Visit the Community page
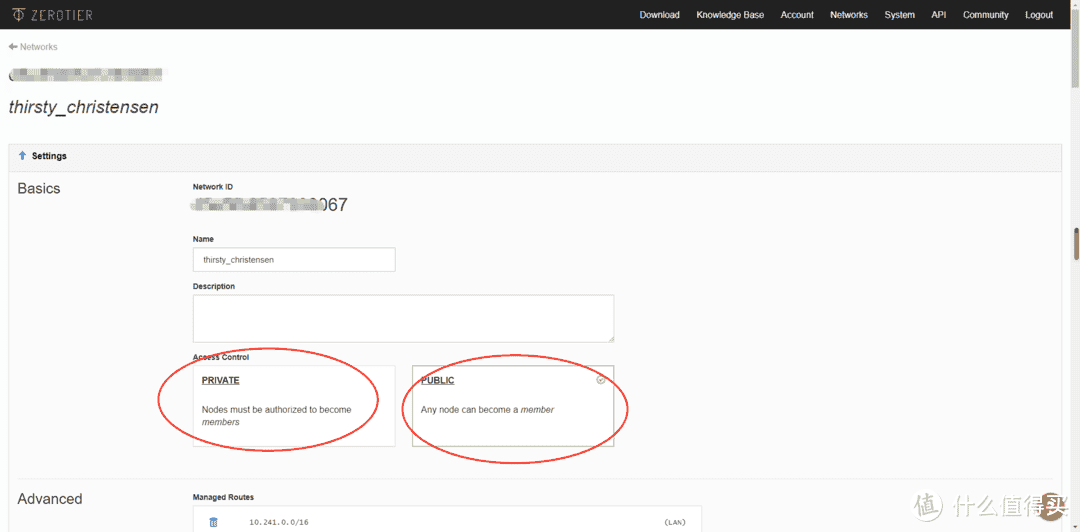The height and width of the screenshot is (532, 1080). point(986,14)
